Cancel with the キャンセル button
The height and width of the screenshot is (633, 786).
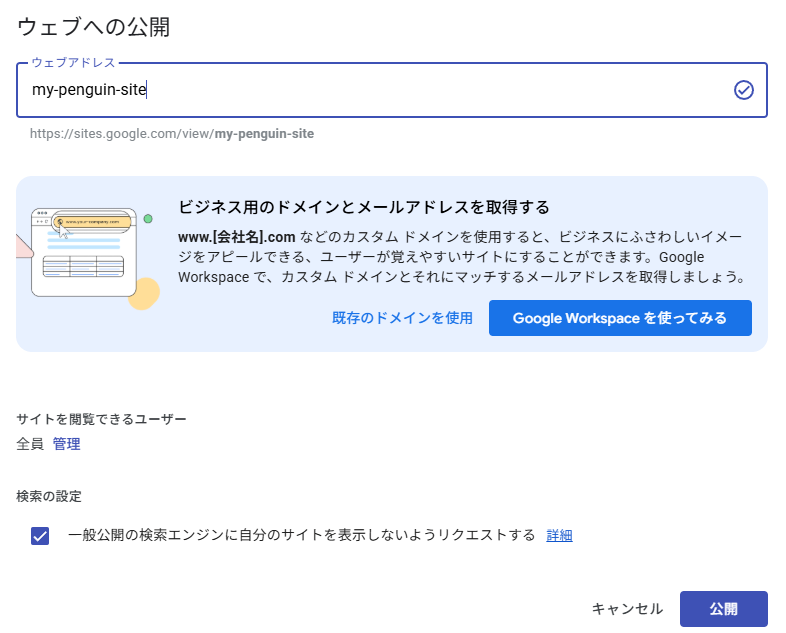tap(627, 609)
